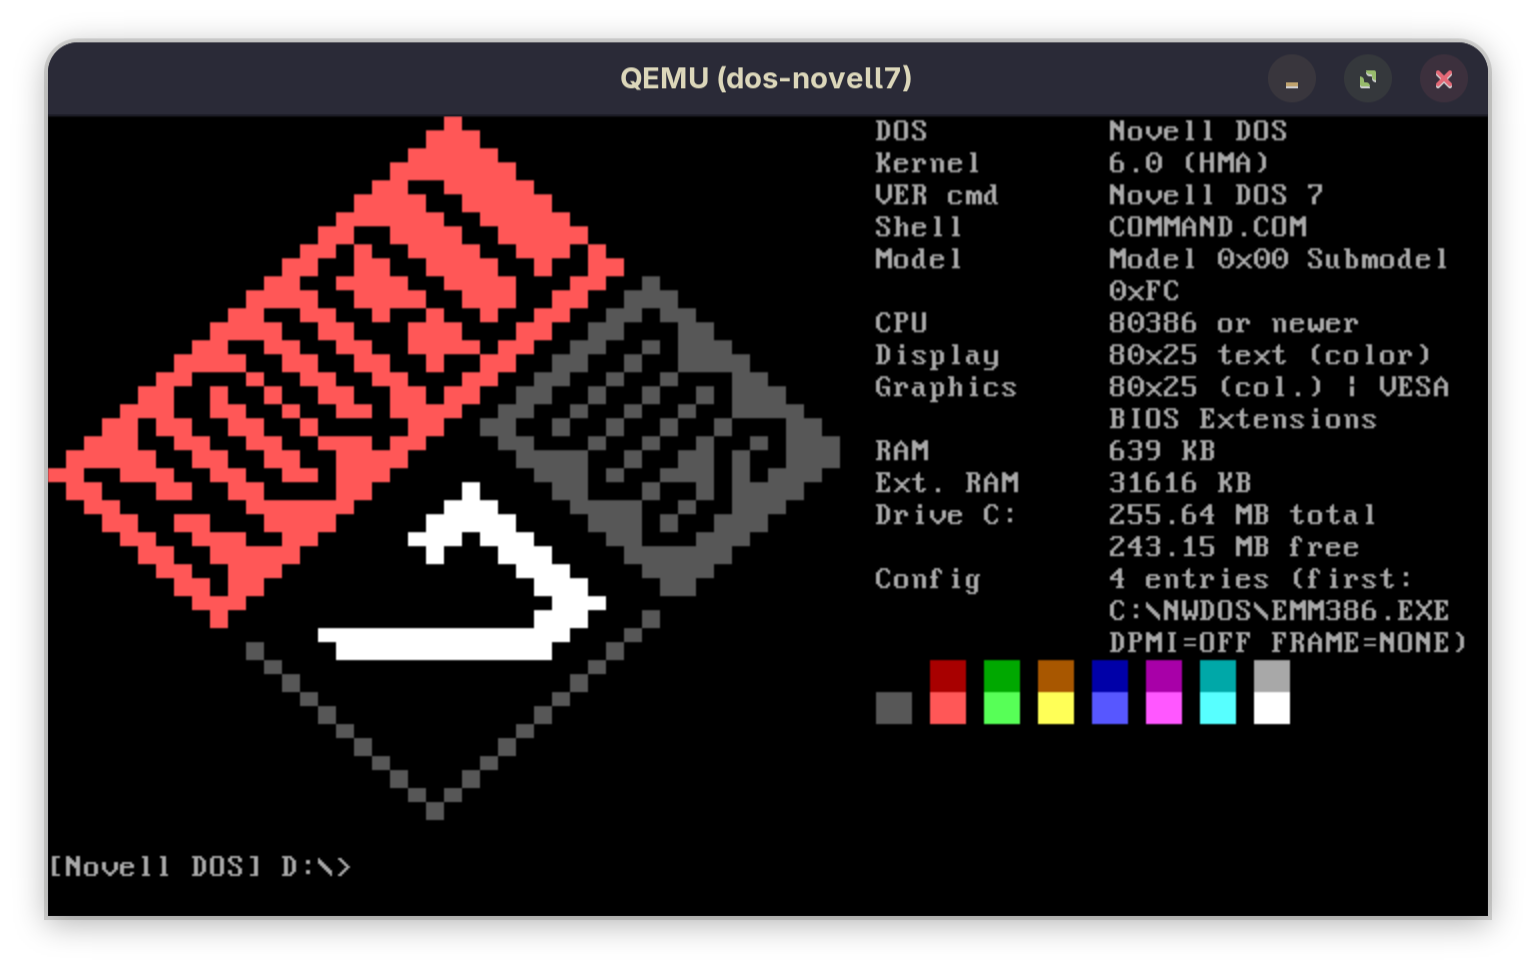Click the blue color swatch
1536x970 pixels.
1109,692
